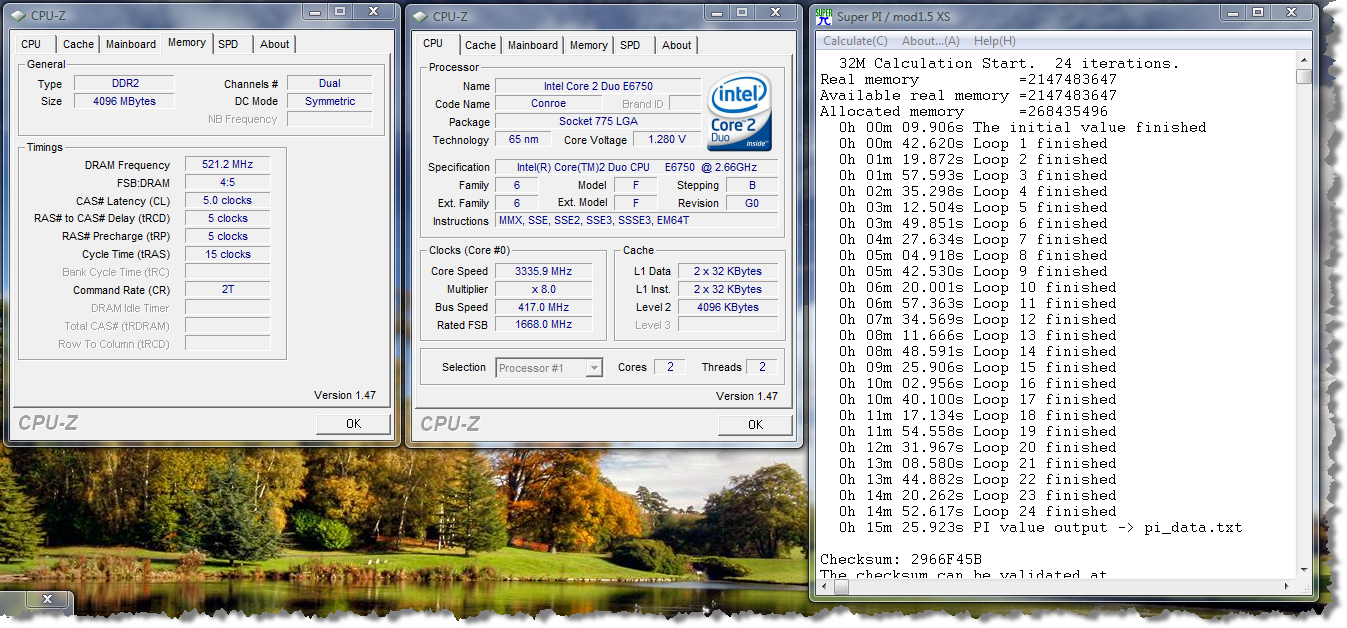The height and width of the screenshot is (628, 1347).
Task: Click the 'Allocated memory =268435496' line
Action: 964,111
